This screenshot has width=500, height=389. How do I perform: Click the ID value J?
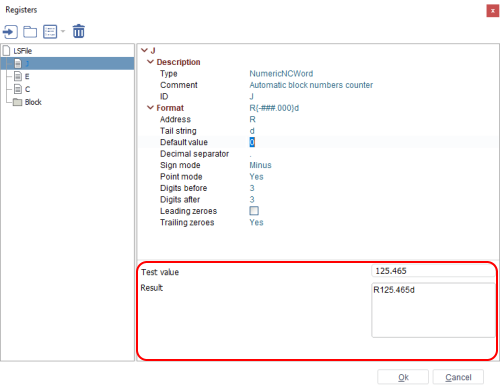tap(252, 97)
